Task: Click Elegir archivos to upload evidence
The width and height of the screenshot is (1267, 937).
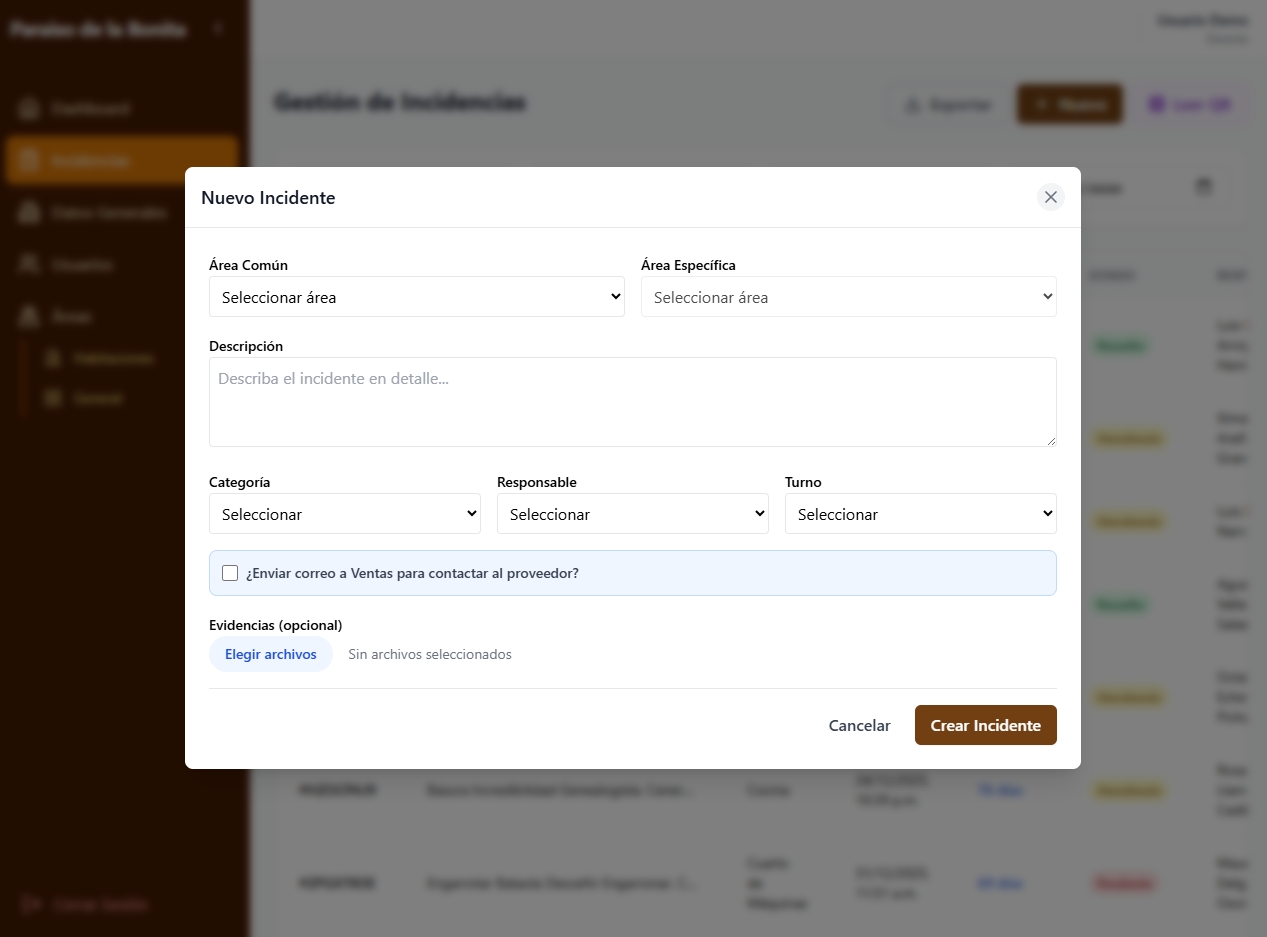Action: (x=271, y=654)
